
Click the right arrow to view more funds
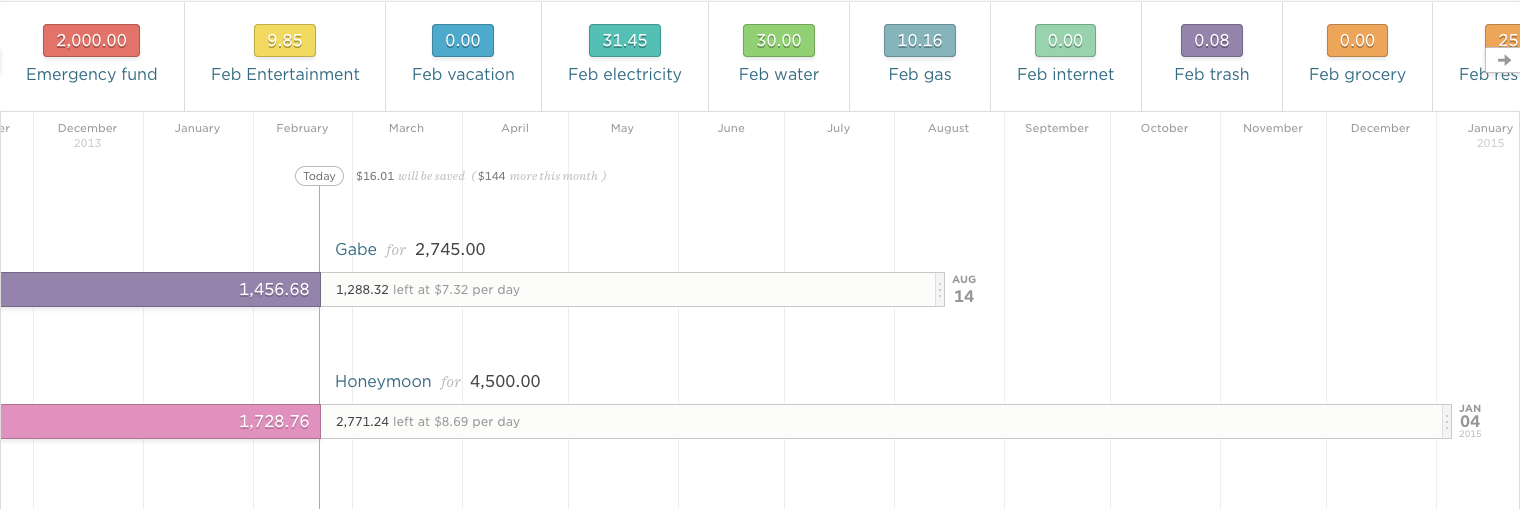1503,60
